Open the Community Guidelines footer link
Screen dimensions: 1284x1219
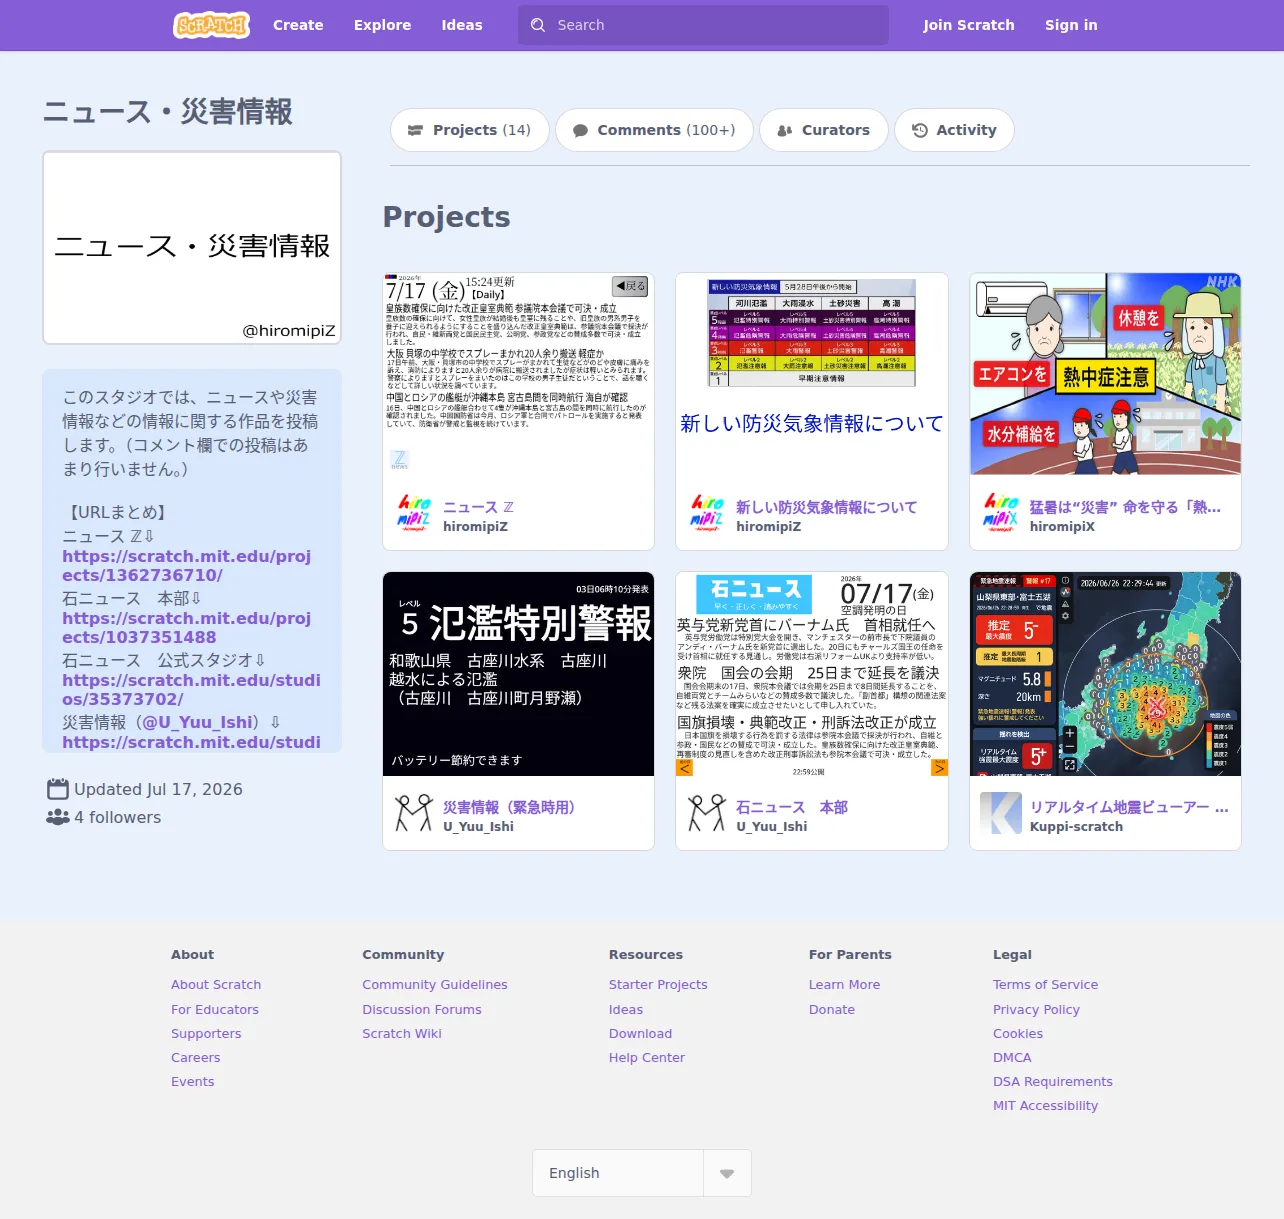coord(435,985)
